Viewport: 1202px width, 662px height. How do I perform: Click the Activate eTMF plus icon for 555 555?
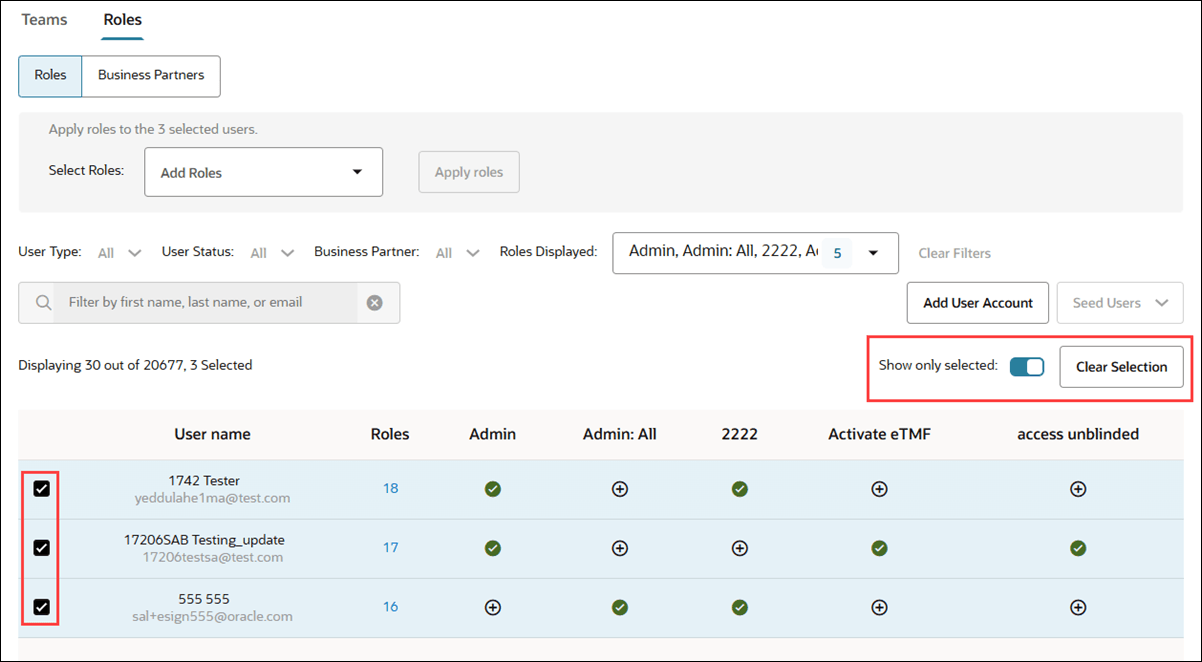point(879,607)
